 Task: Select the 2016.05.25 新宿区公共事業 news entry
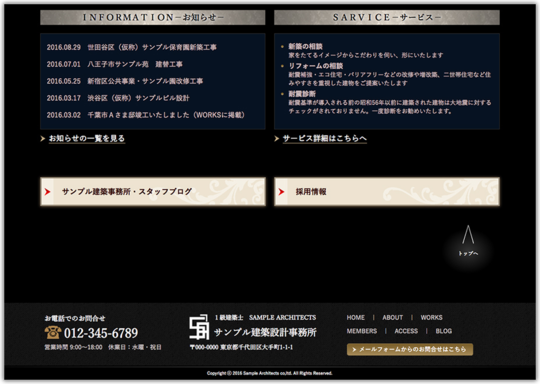coord(125,81)
